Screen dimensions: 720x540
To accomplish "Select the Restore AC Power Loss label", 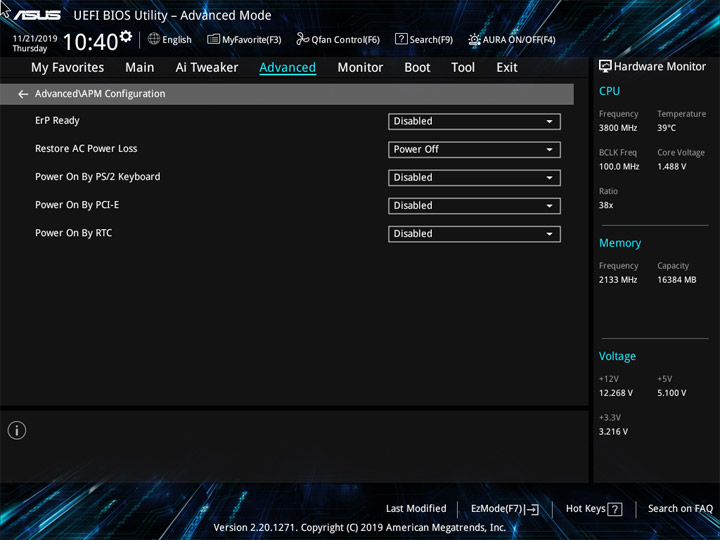I will pos(86,149).
